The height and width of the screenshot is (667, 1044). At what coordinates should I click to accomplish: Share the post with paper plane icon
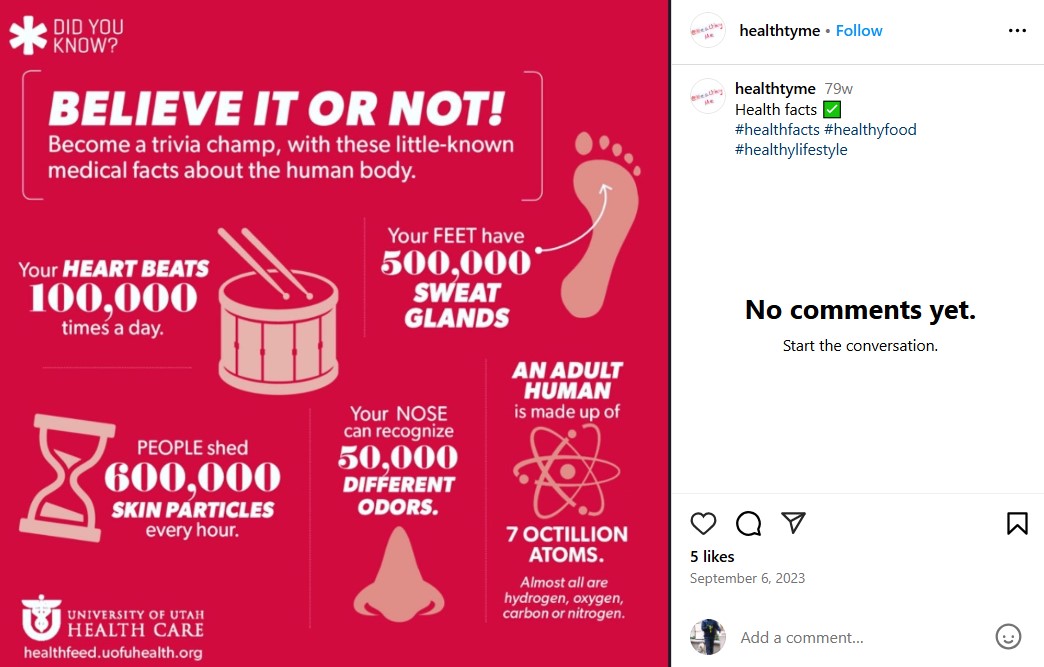pos(793,523)
